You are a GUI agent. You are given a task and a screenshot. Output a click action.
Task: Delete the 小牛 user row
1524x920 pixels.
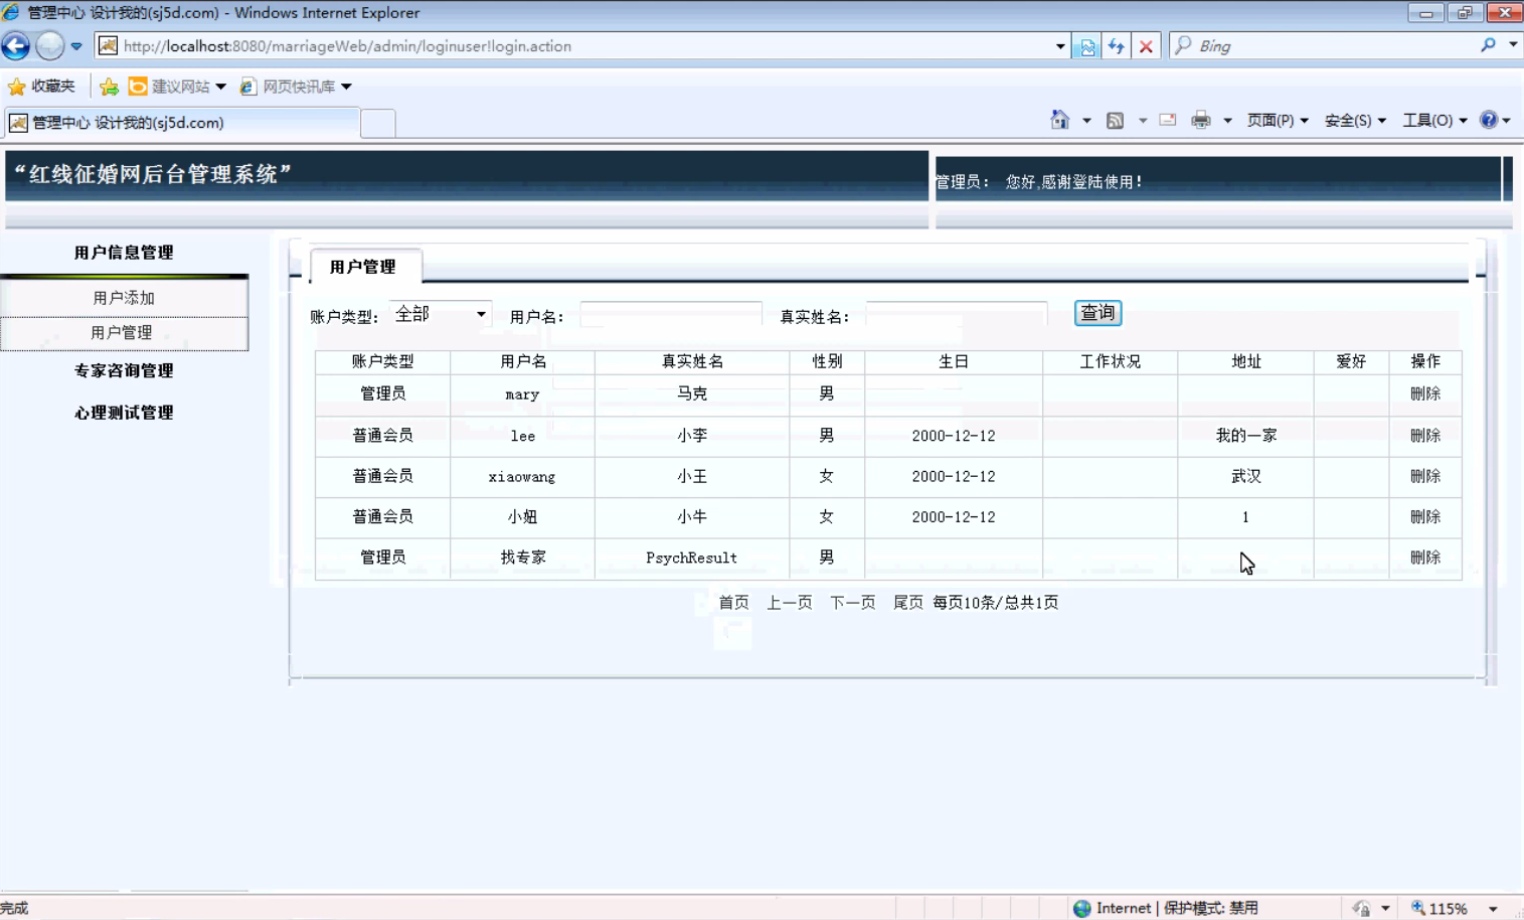point(1425,517)
